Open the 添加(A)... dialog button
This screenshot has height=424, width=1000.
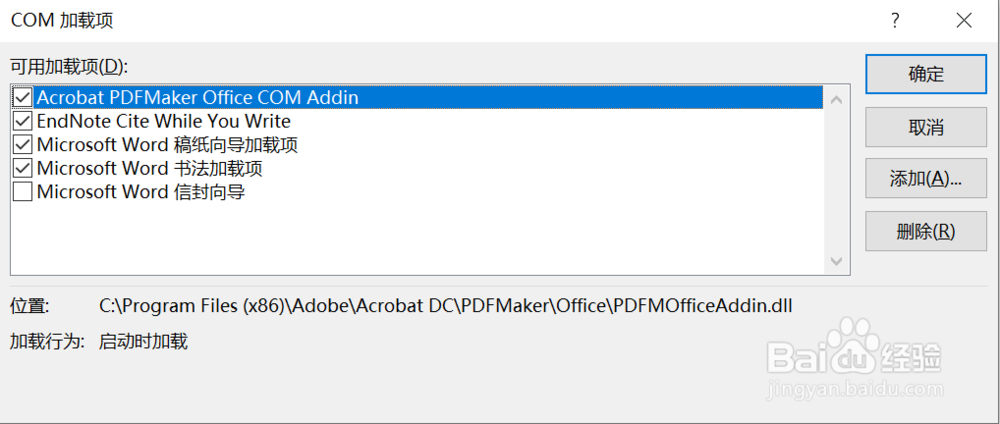pos(925,179)
